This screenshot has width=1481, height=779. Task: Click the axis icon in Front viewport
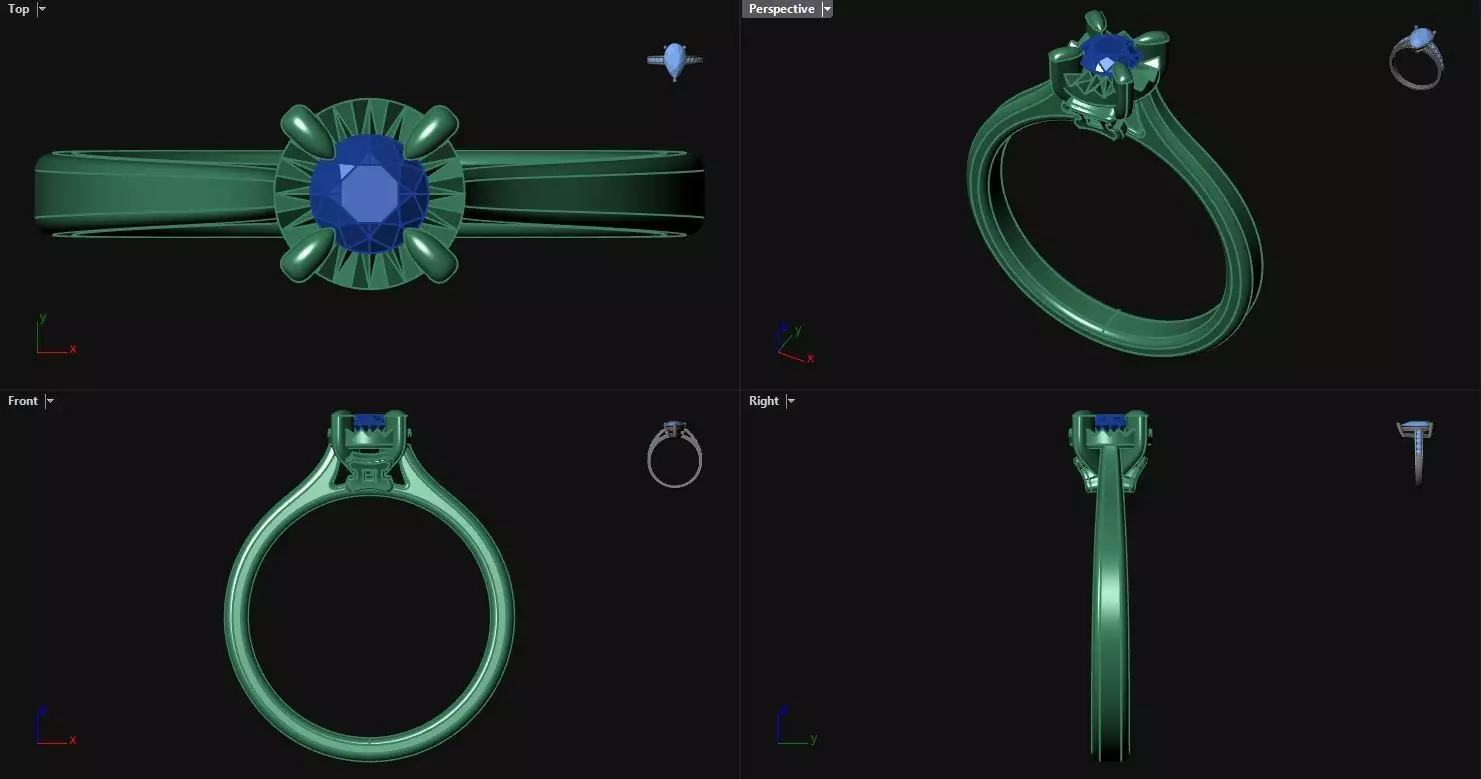[x=55, y=726]
